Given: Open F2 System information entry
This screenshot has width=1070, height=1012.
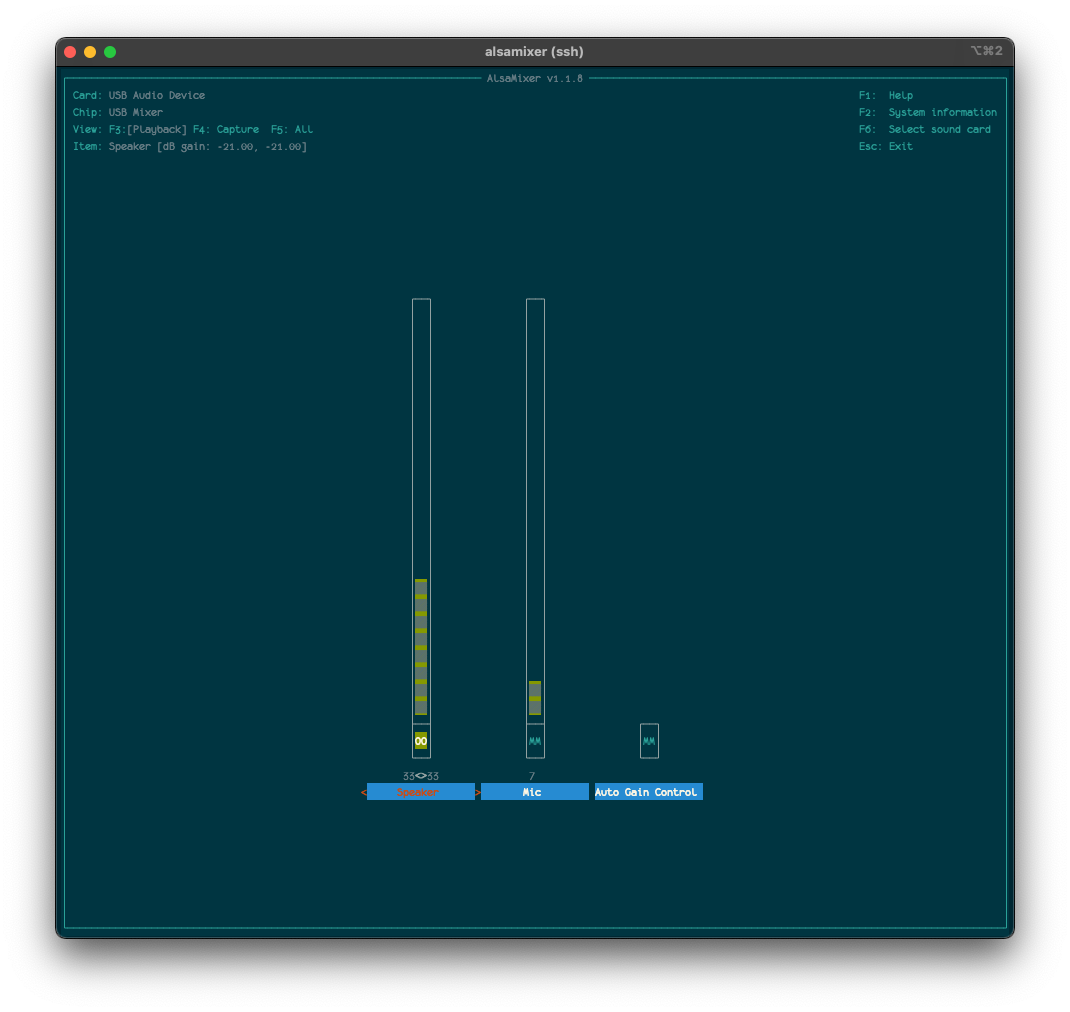Looking at the screenshot, I should [927, 112].
